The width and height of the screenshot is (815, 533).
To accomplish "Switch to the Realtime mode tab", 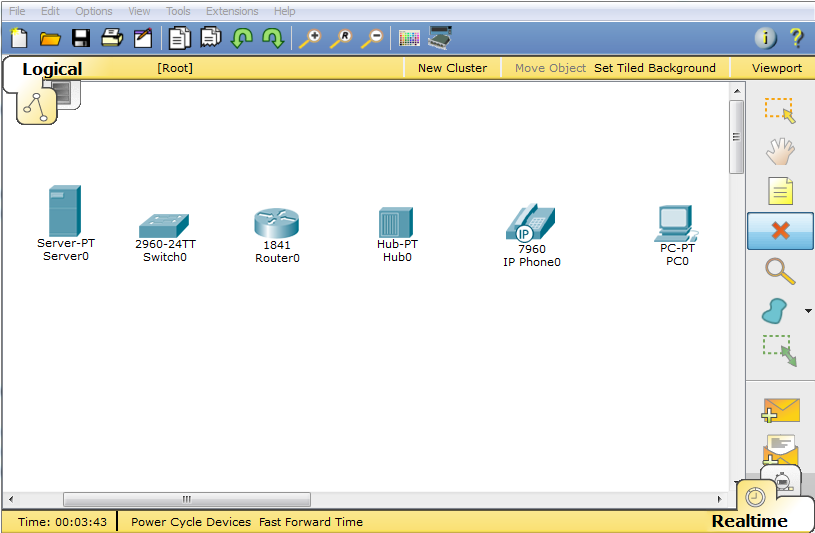I will pos(749,521).
